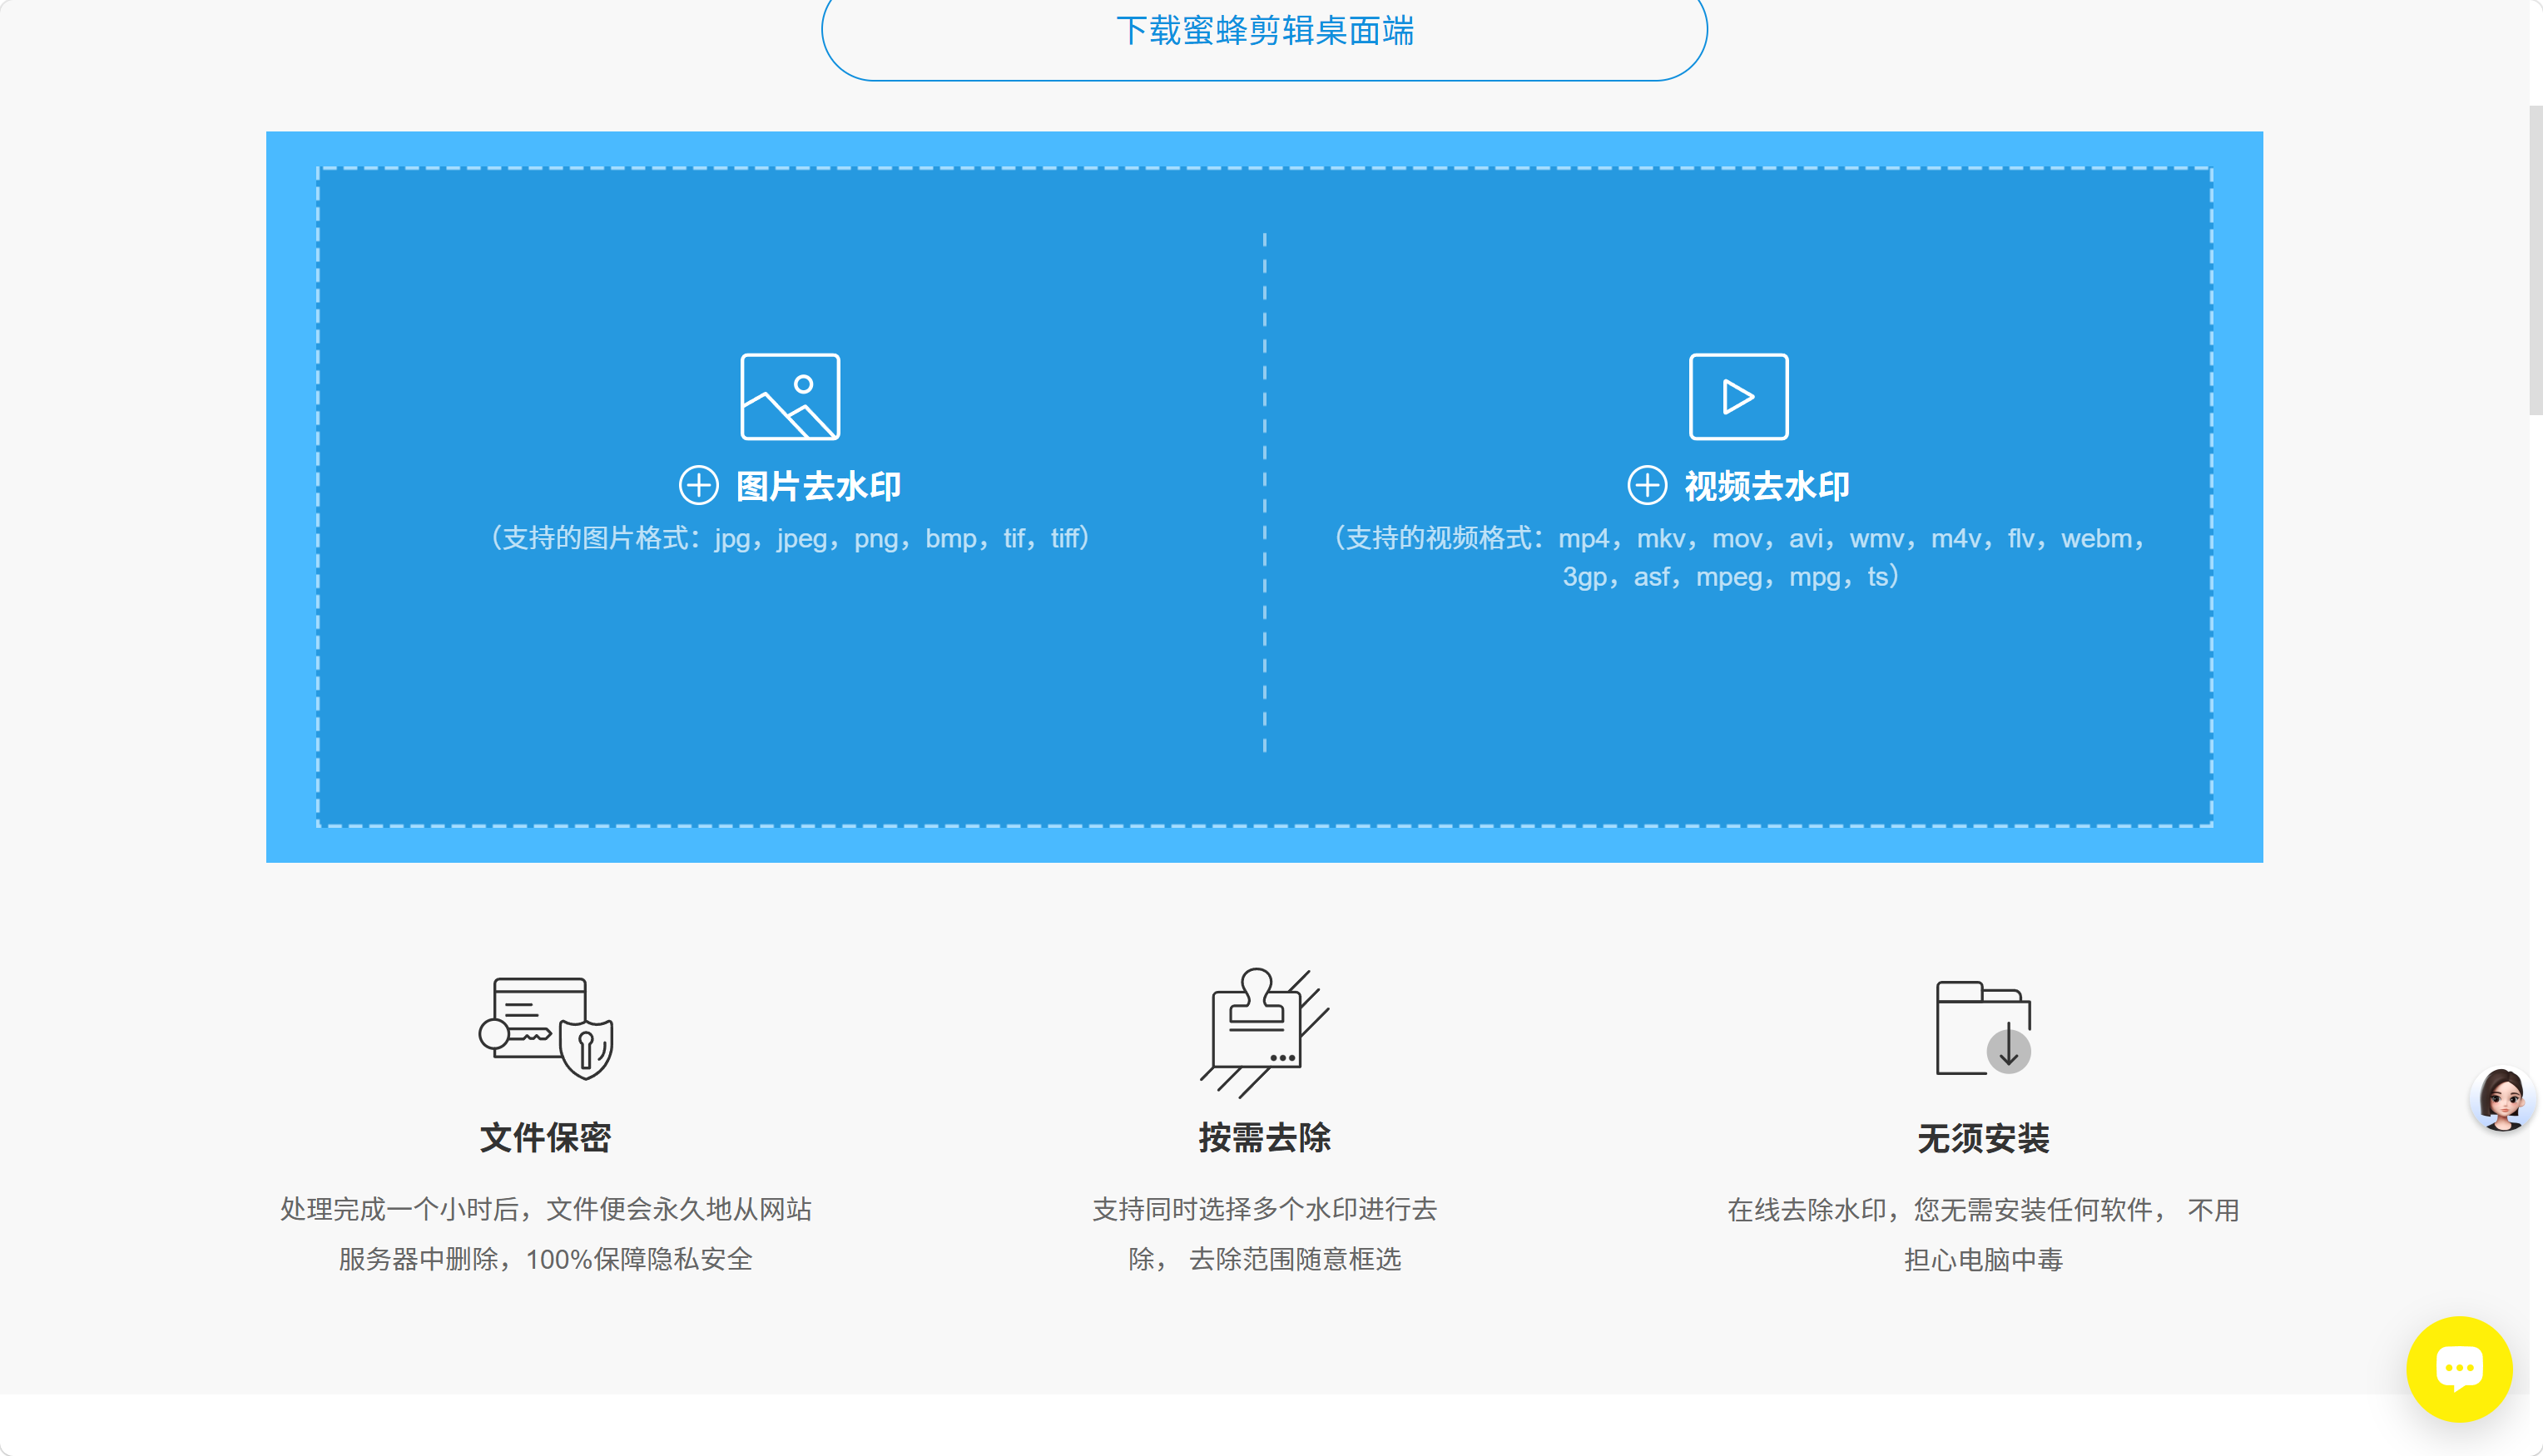Click the page vertical scrollbar thumb
This screenshot has width=2543, height=1456.
click(2535, 260)
